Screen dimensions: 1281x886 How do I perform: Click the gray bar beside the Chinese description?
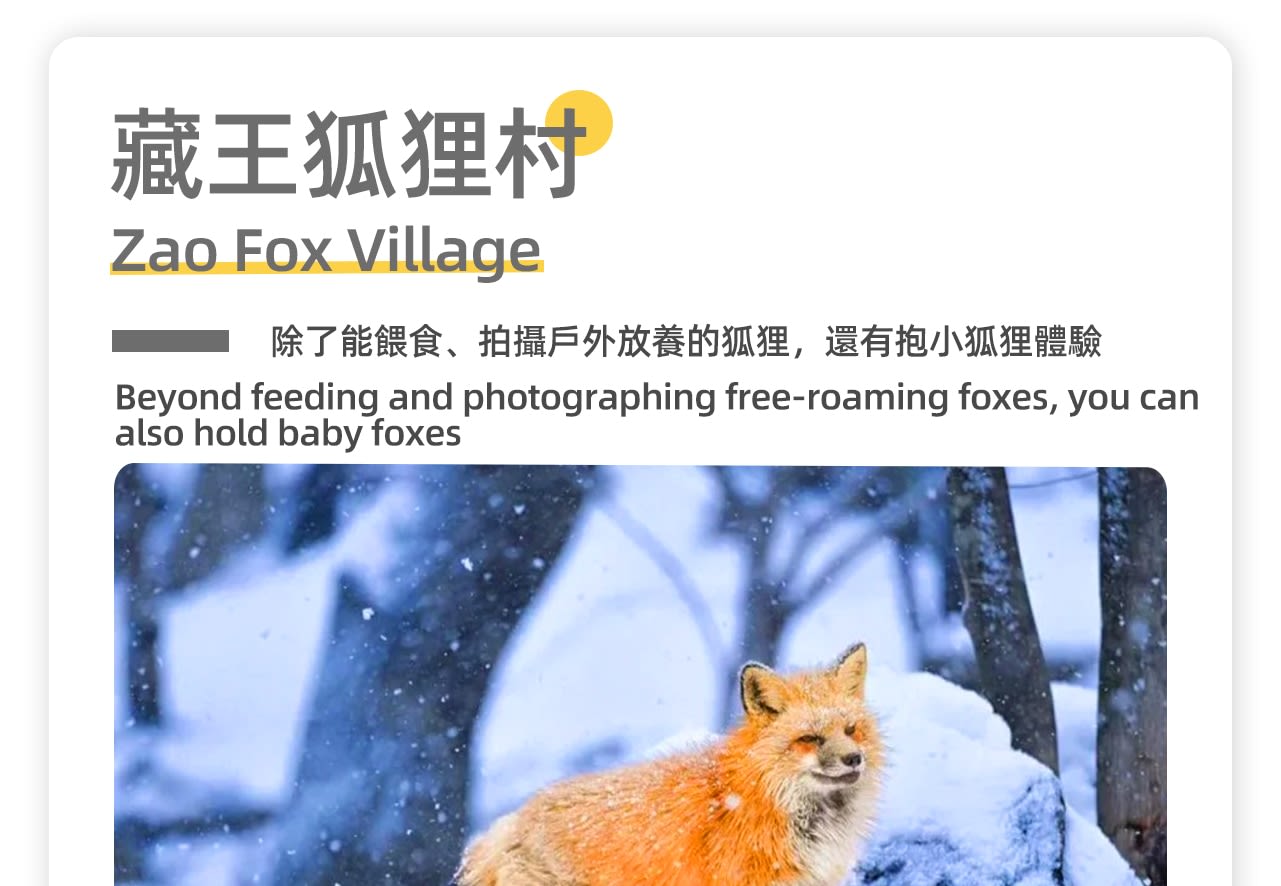170,341
